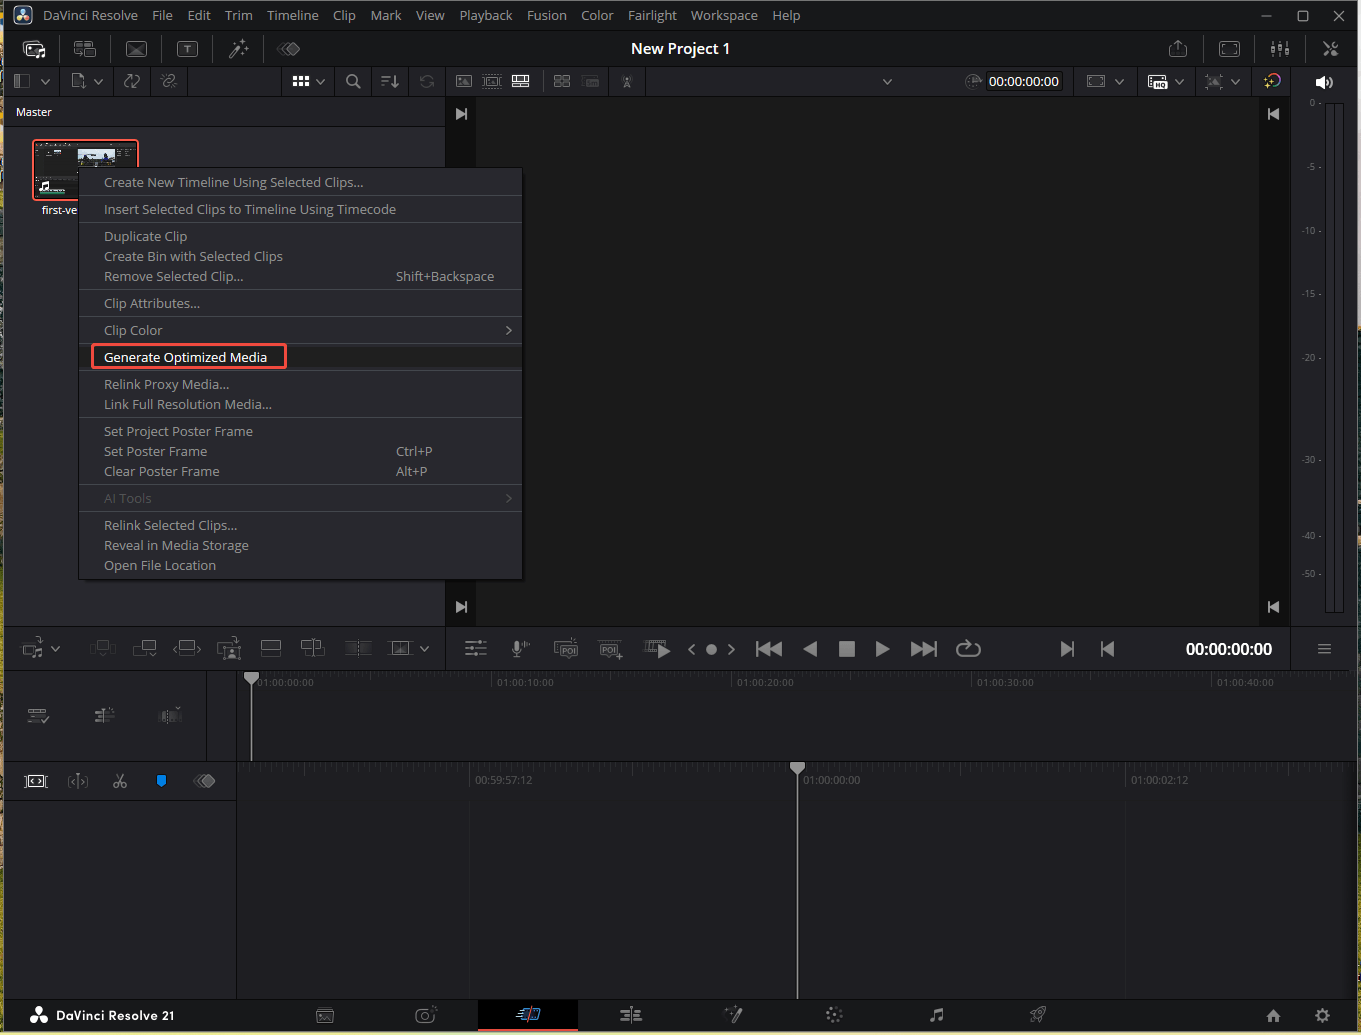The image size is (1361, 1035).
Task: Click the sort order icon
Action: pos(390,82)
